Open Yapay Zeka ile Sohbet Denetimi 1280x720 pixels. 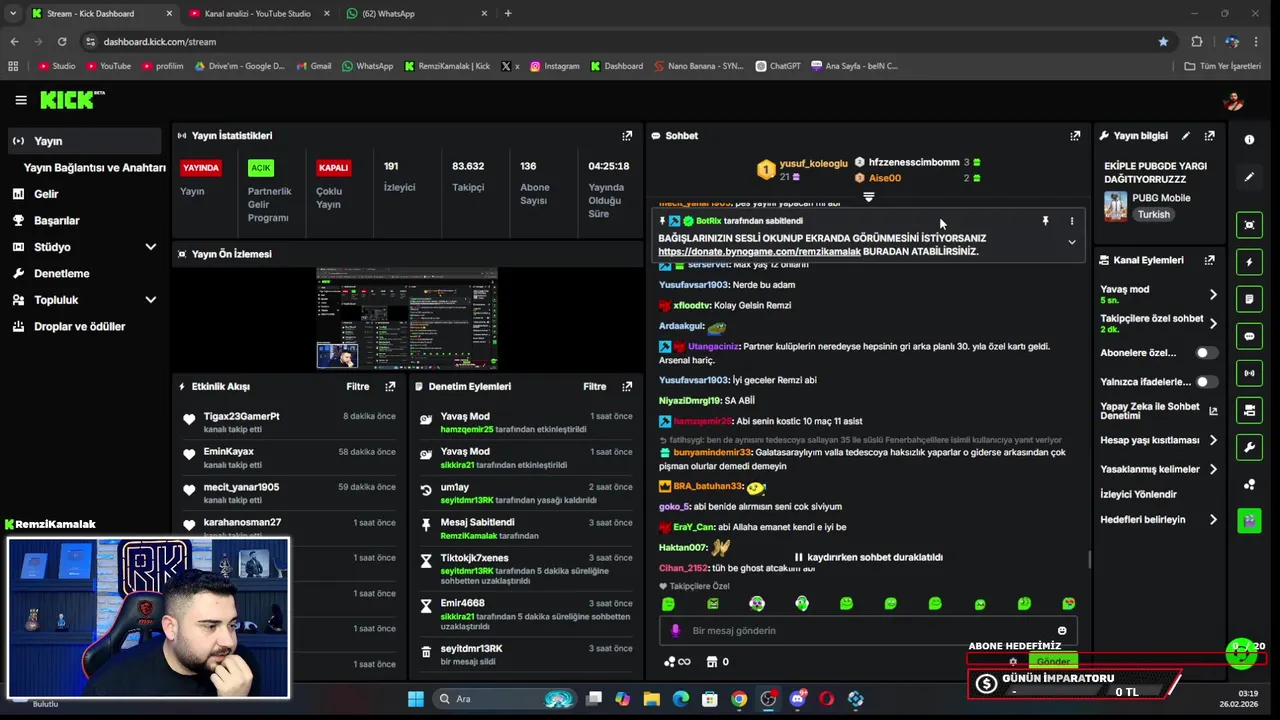coord(1159,411)
